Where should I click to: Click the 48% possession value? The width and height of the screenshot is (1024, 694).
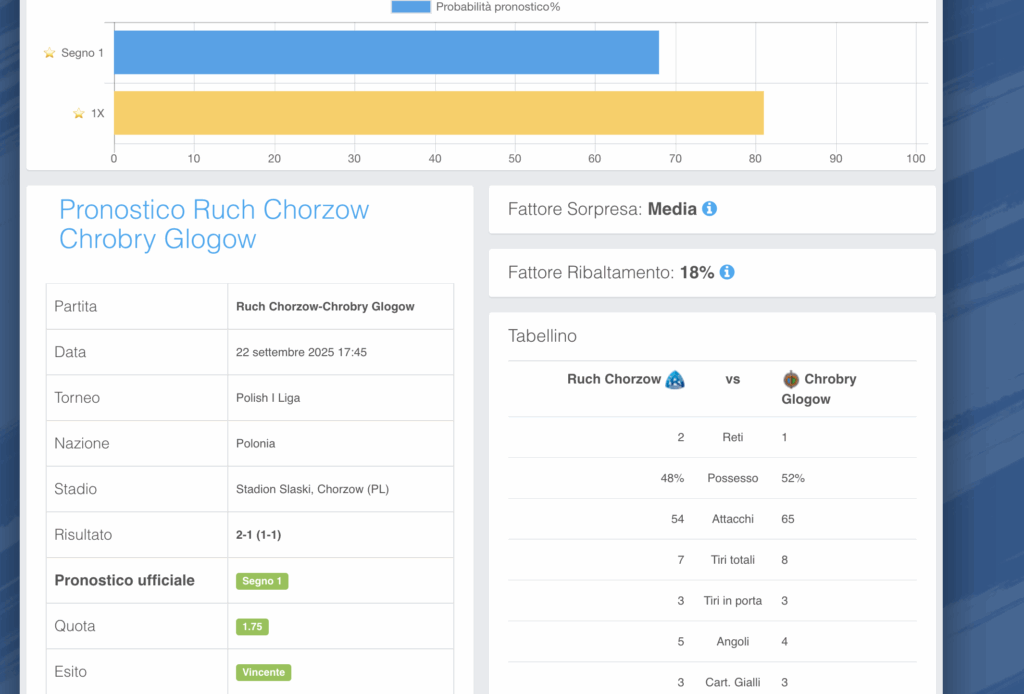672,478
